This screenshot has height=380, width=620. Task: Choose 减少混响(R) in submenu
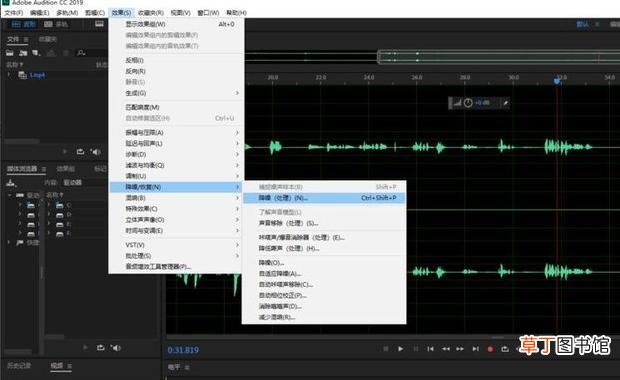[x=324, y=317]
